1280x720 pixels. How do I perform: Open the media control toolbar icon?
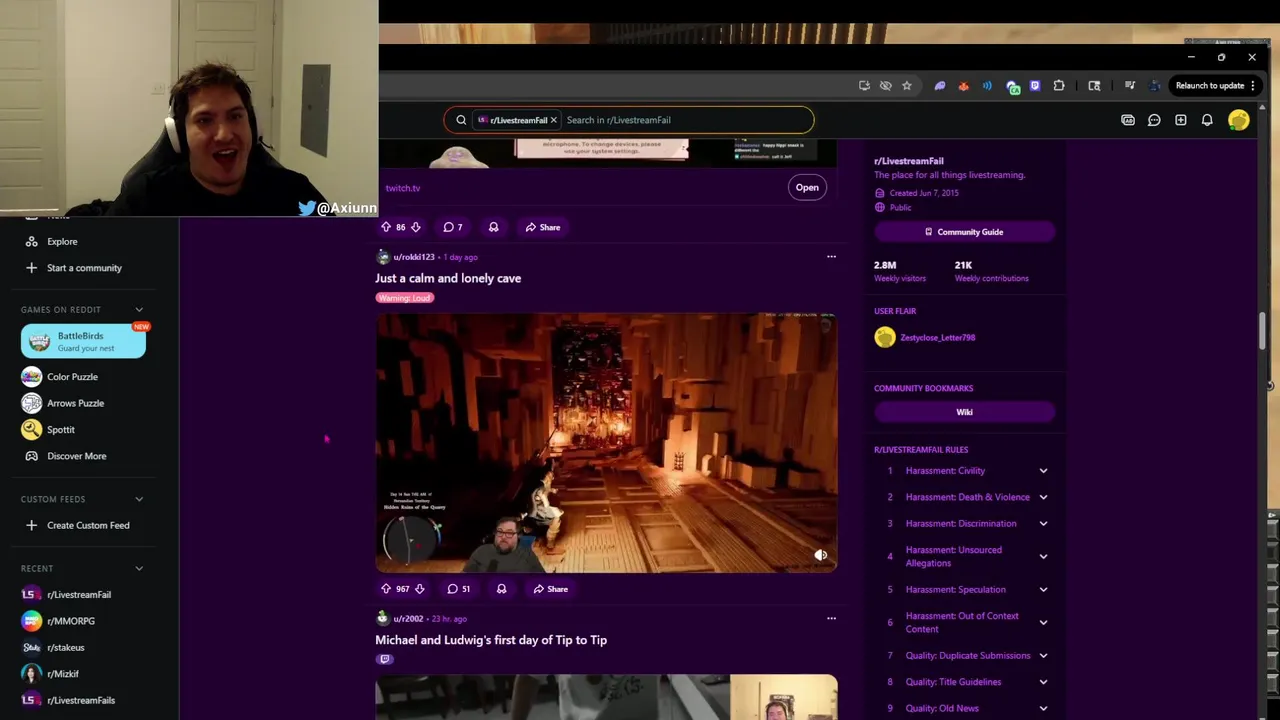(x=1130, y=86)
